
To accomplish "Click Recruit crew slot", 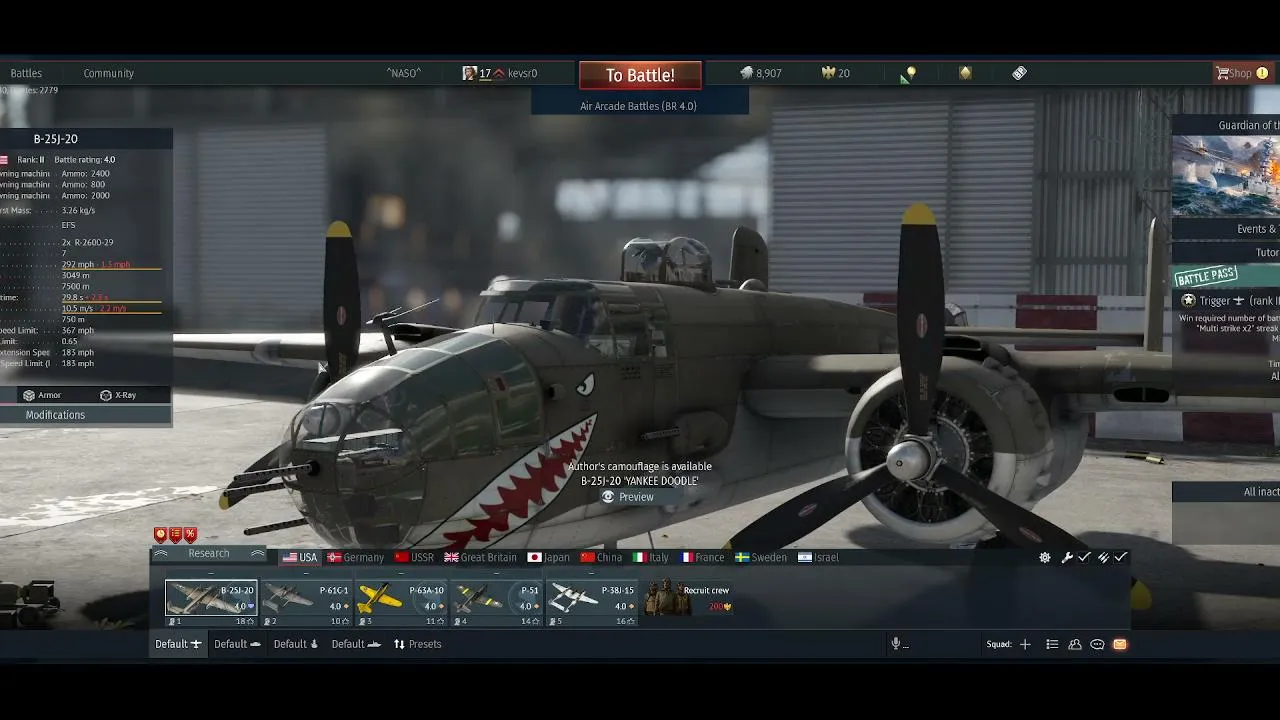I will (x=690, y=599).
